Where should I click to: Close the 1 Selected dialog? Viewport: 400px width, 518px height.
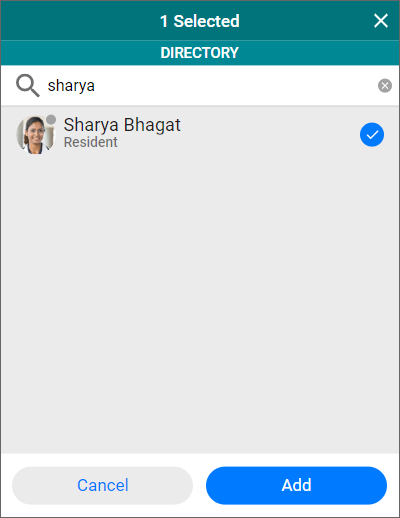click(381, 21)
